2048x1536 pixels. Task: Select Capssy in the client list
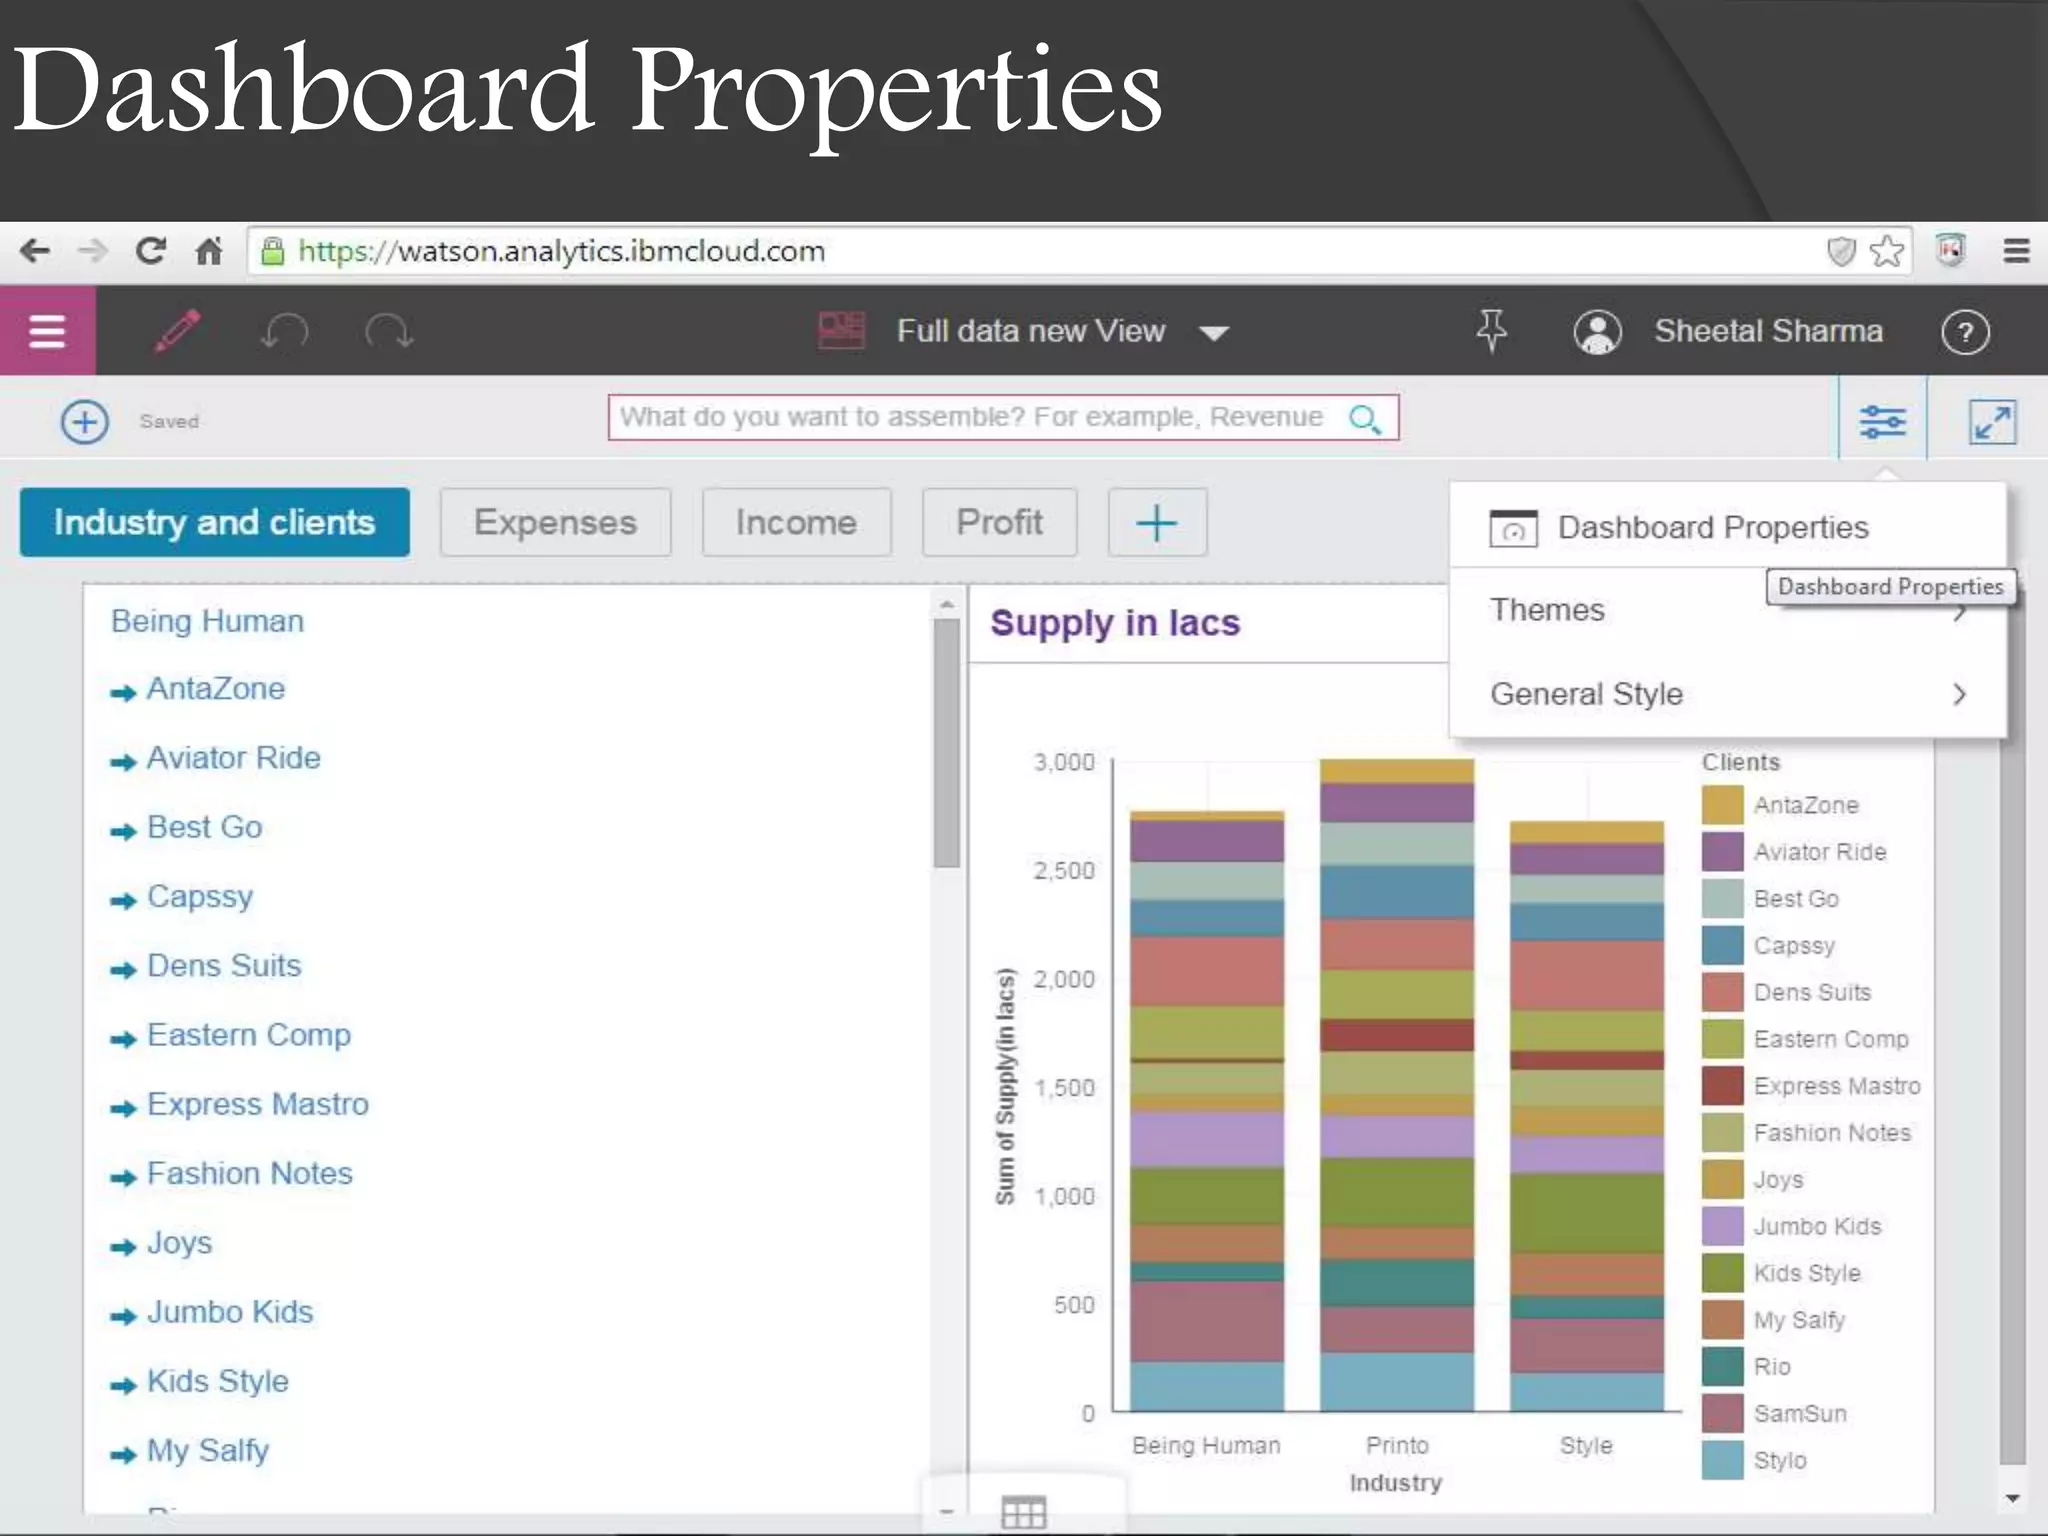click(199, 897)
